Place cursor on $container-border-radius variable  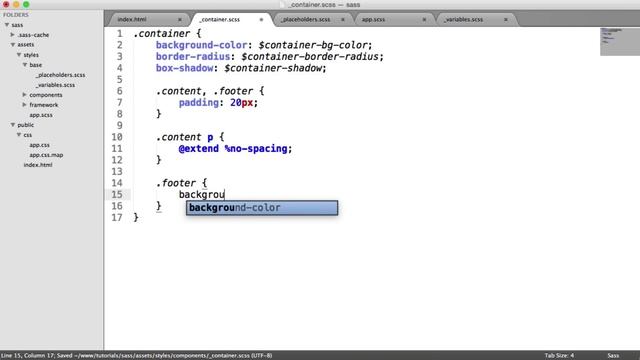click(310, 57)
